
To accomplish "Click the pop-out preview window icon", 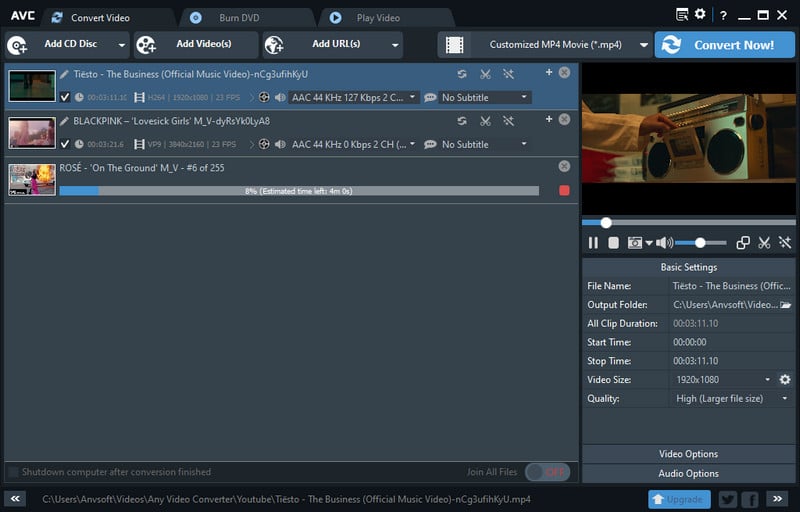I will click(x=743, y=243).
